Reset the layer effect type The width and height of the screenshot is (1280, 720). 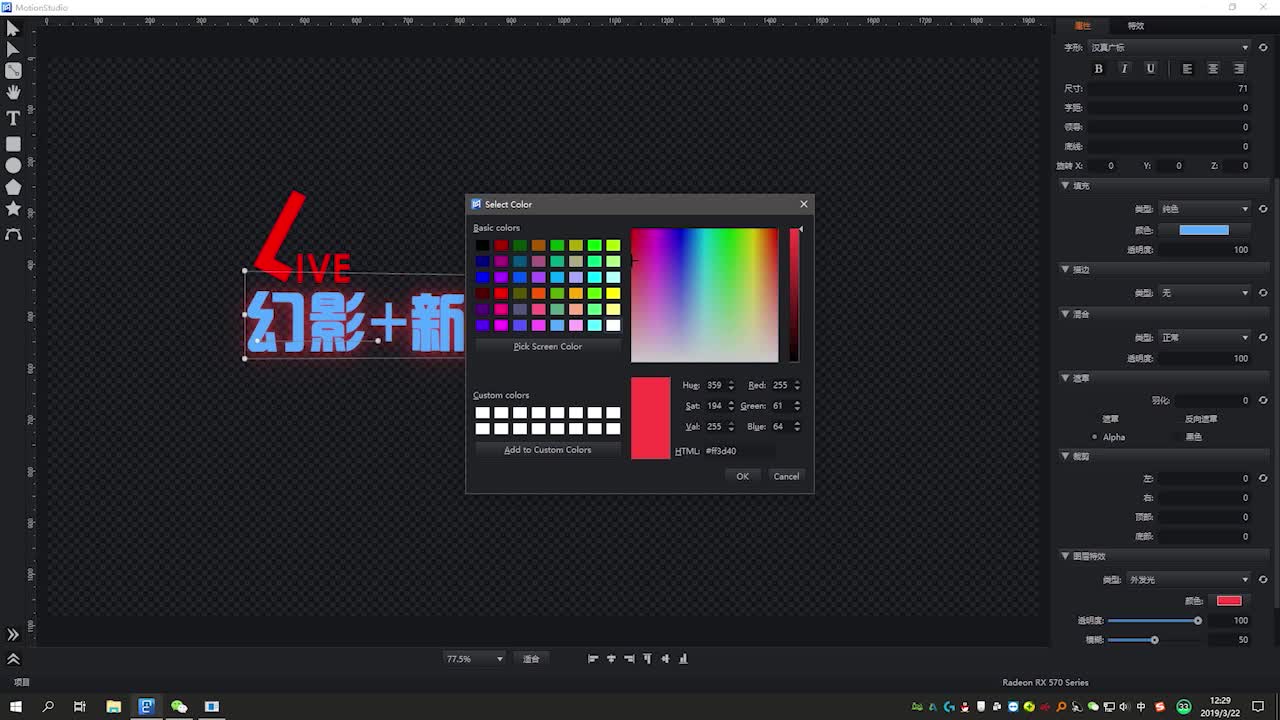click(1263, 579)
